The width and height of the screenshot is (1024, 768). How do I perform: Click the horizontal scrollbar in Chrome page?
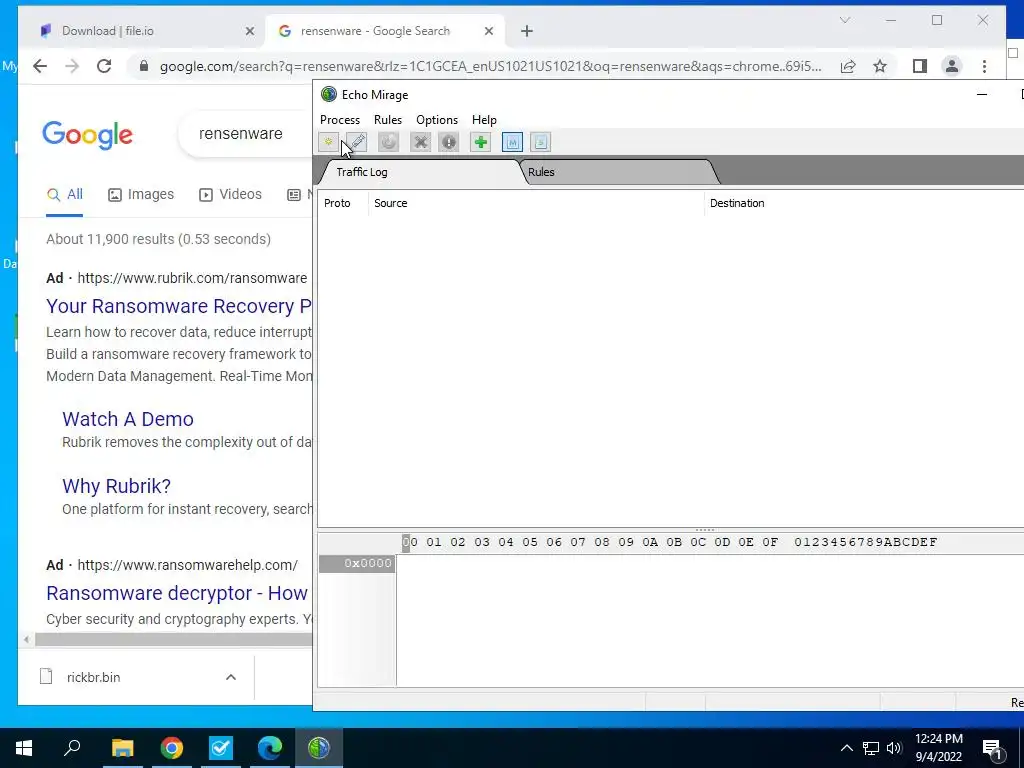173,639
